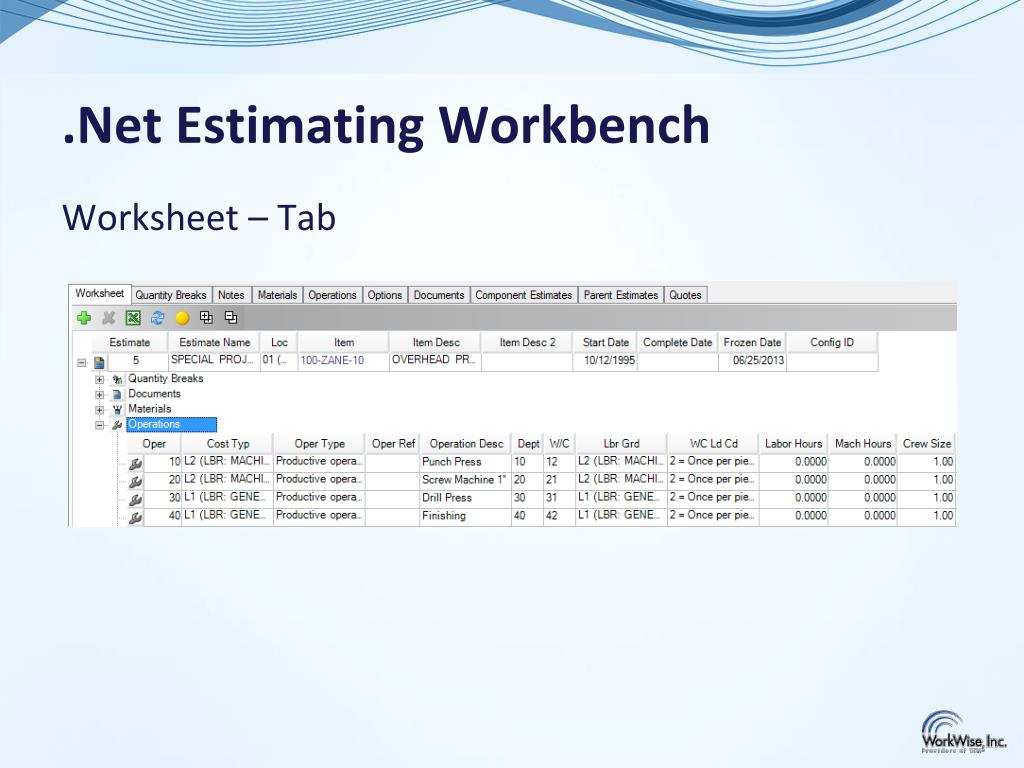
Task: Click the wrench icon beside Operations node
Action: pyautogui.click(x=118, y=425)
